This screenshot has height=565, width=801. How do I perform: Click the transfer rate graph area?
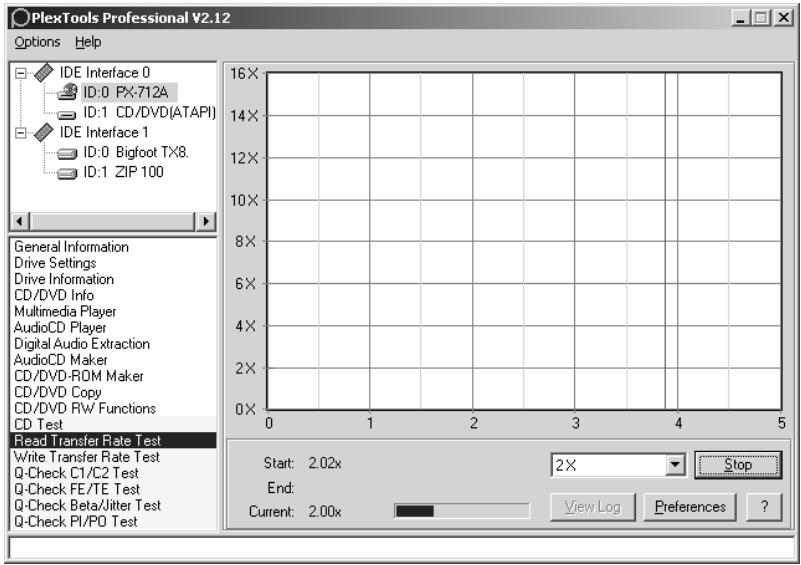[x=524, y=241]
